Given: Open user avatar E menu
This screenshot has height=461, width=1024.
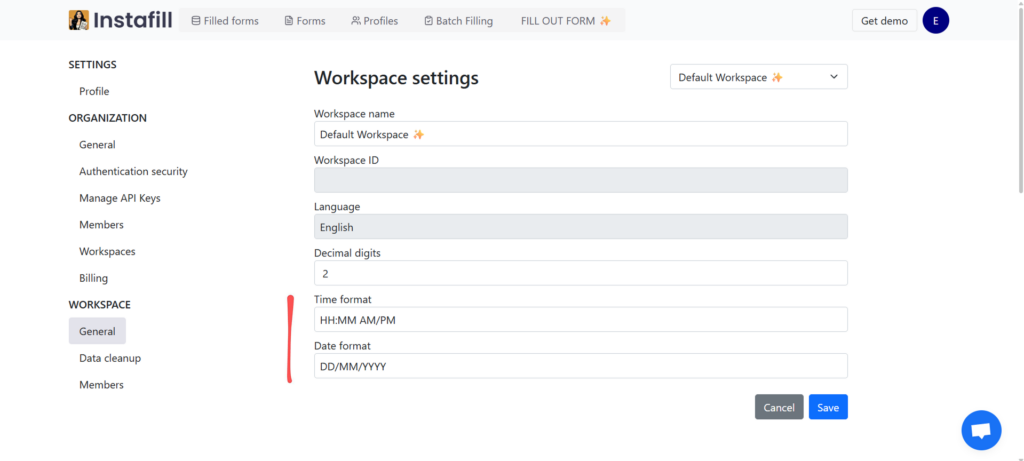Looking at the screenshot, I should 935,20.
